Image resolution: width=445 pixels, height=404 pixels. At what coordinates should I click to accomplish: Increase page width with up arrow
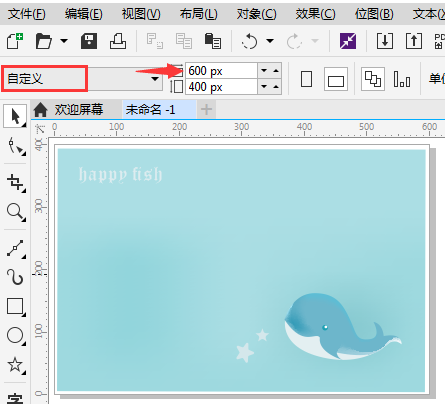[276, 71]
